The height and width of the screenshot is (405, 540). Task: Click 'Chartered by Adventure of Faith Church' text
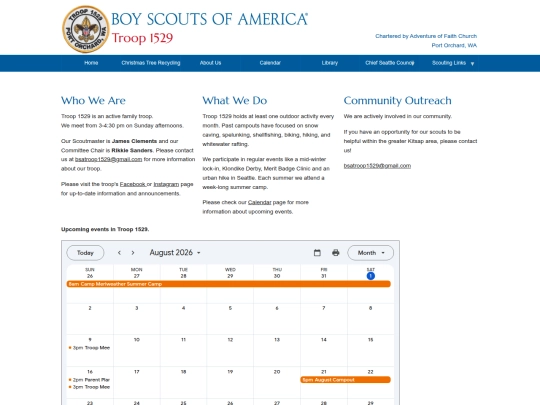[x=426, y=36]
